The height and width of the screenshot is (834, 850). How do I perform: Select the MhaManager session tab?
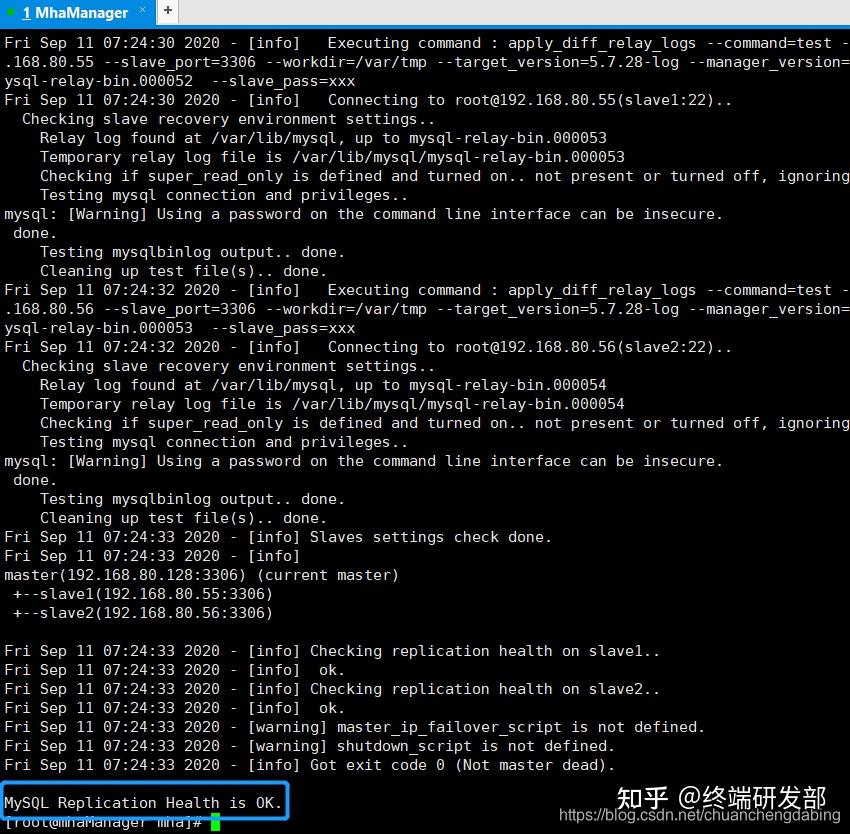(x=75, y=13)
